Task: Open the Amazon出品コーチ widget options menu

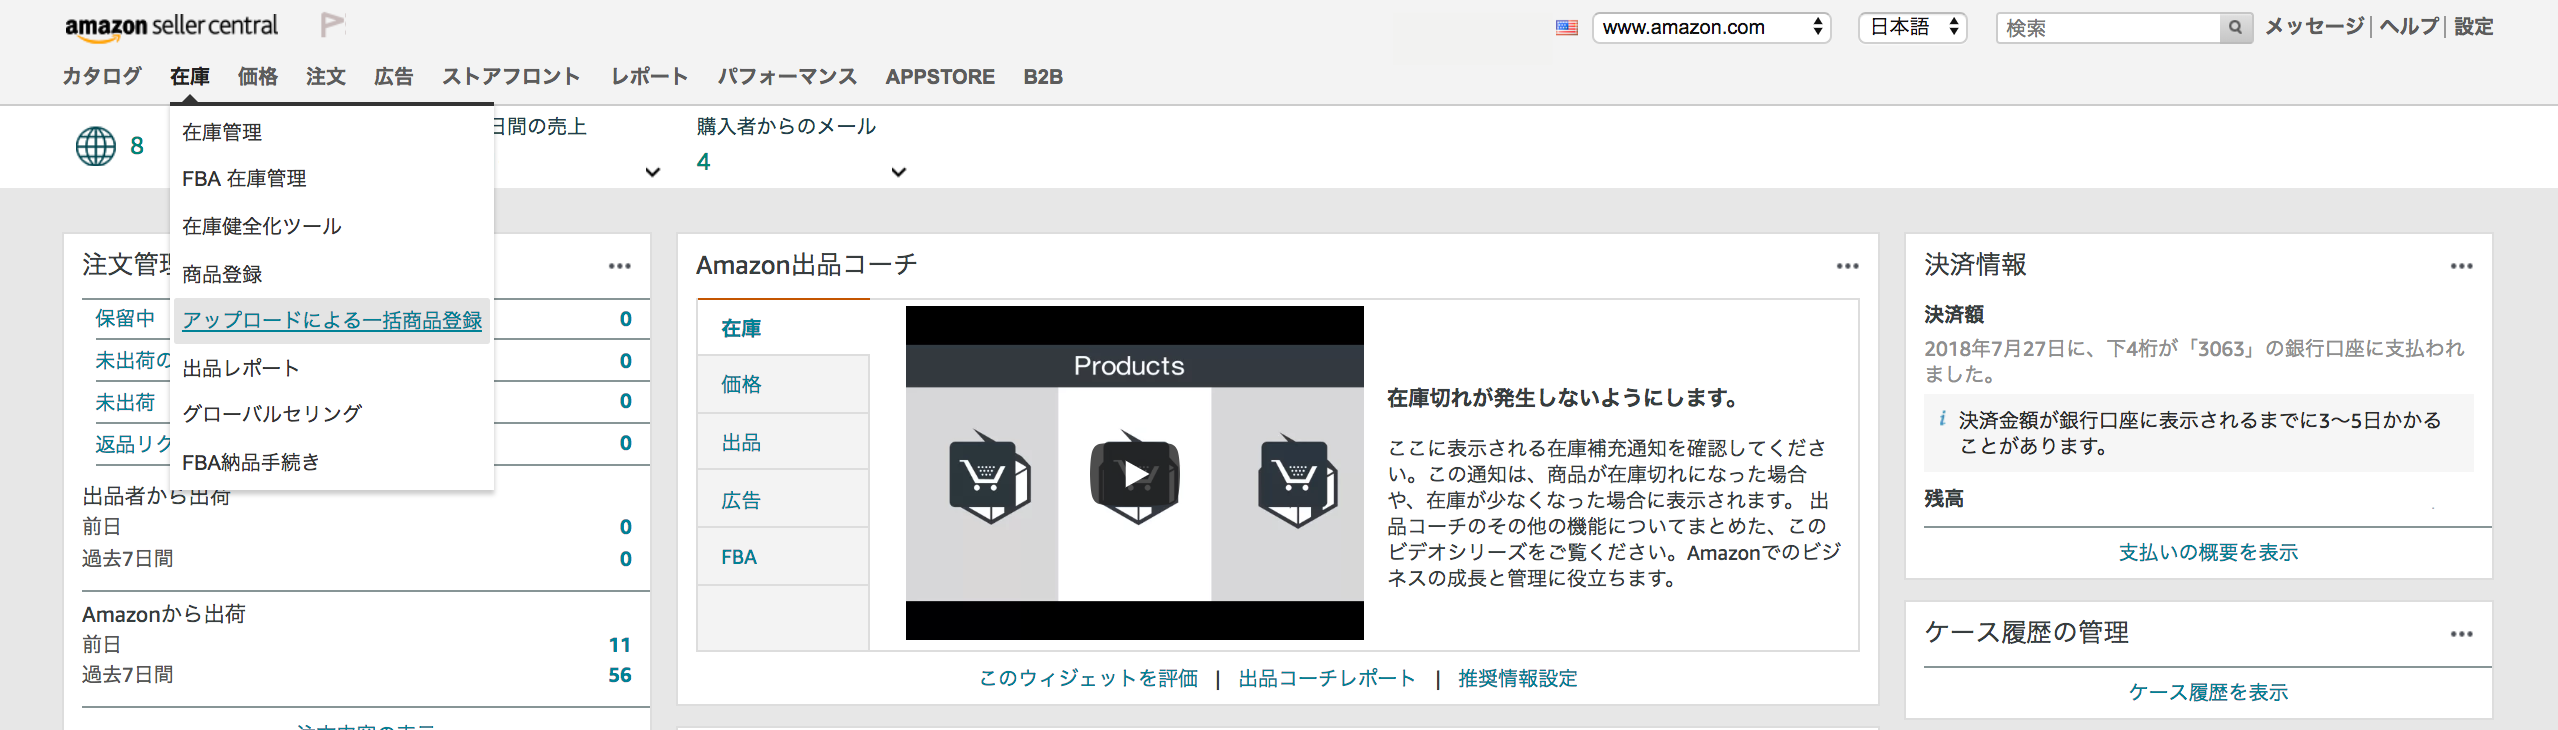Action: coord(1848,266)
